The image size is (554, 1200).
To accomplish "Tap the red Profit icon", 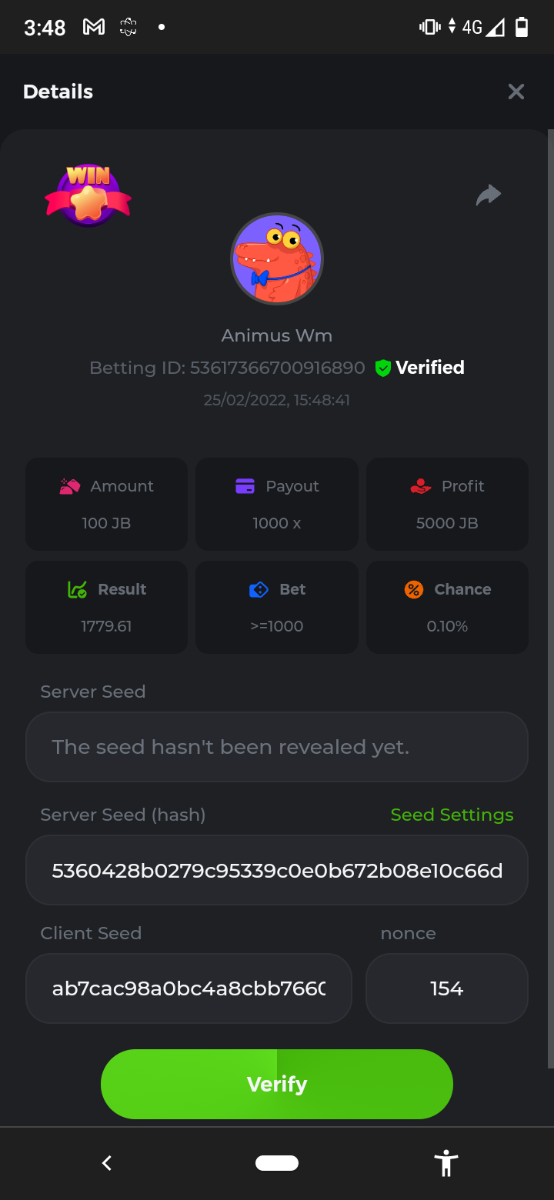I will pyautogui.click(x=421, y=486).
